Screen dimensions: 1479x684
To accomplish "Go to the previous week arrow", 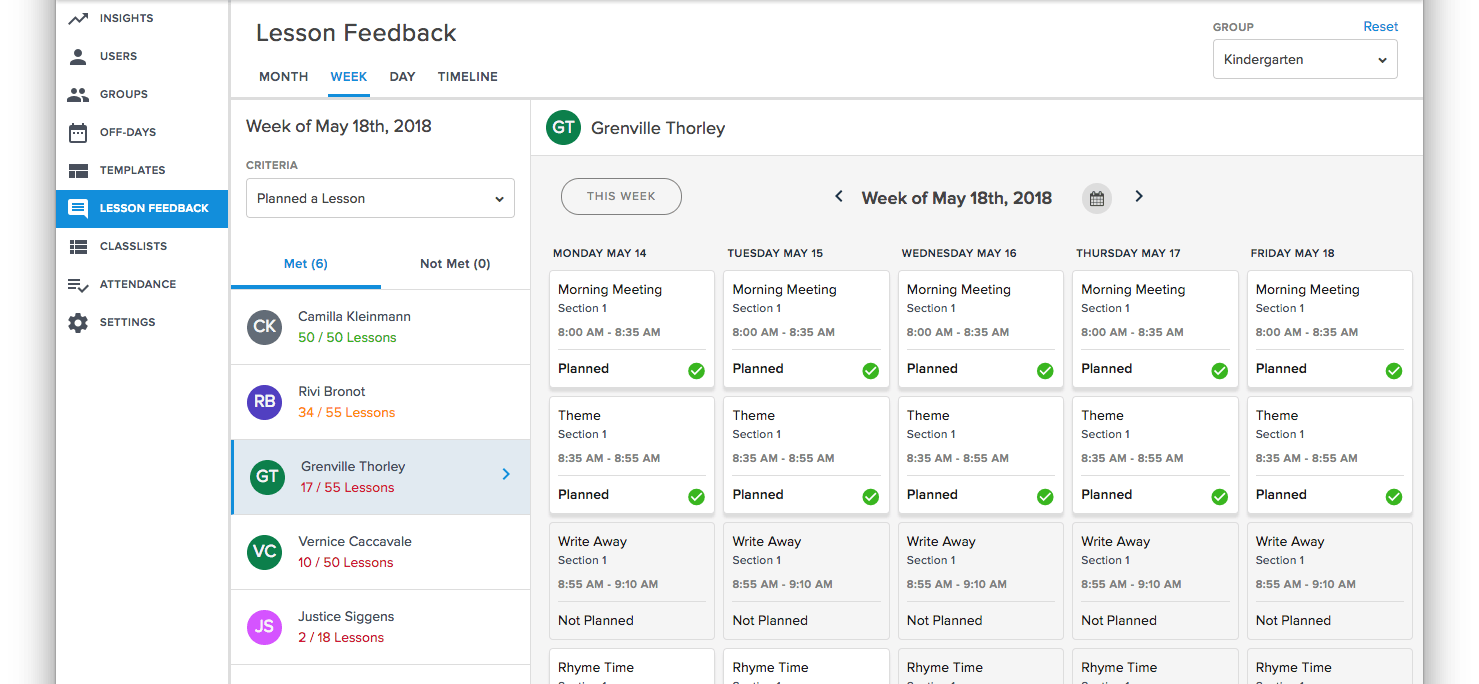I will [839, 197].
